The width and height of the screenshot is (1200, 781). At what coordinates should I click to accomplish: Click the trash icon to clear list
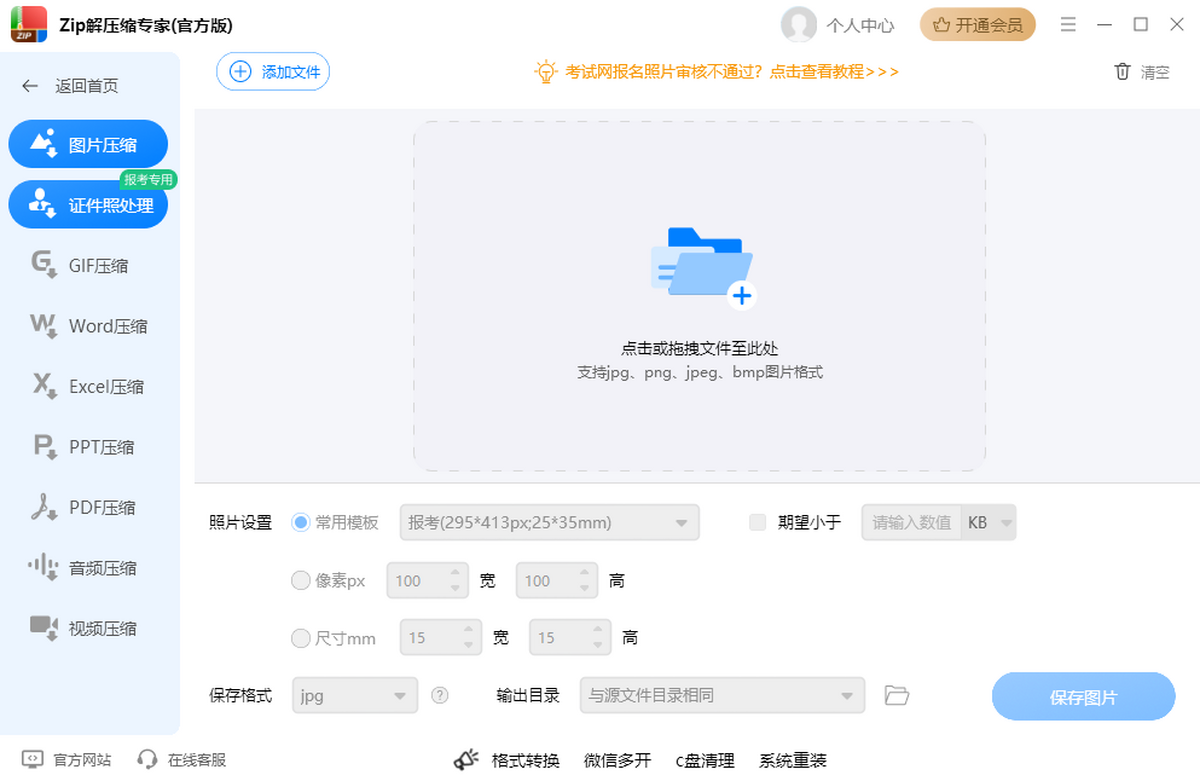(x=1122, y=72)
